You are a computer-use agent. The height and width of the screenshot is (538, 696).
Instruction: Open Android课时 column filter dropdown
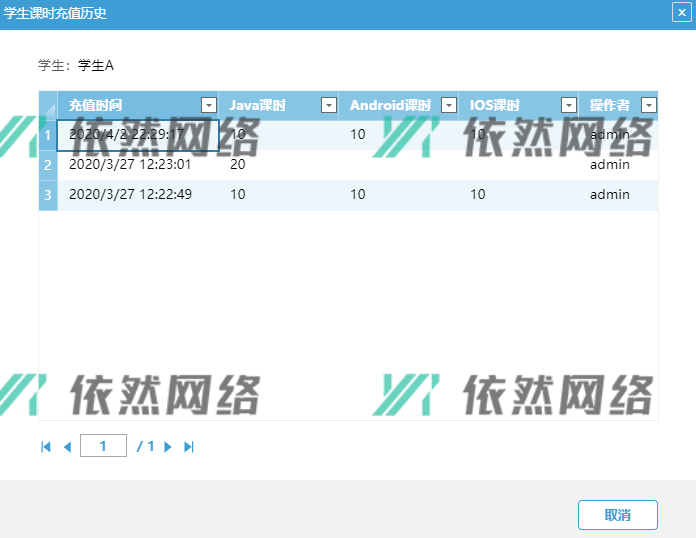[448, 105]
